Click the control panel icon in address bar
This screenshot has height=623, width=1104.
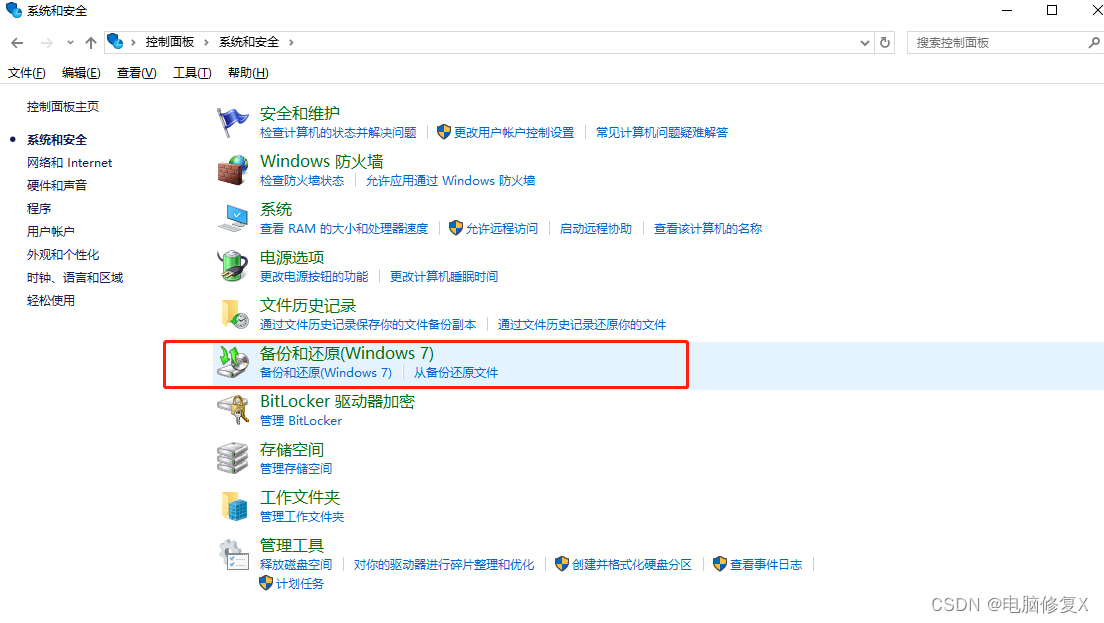click(115, 42)
